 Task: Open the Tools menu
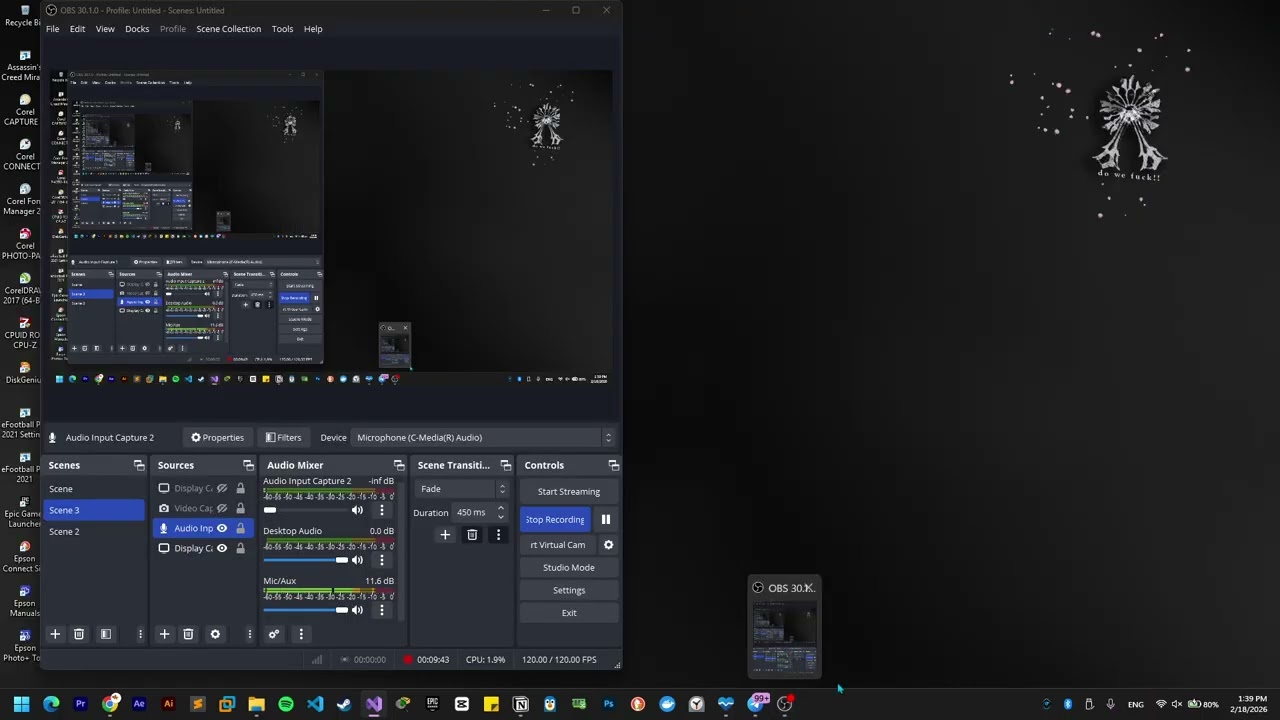coord(282,29)
